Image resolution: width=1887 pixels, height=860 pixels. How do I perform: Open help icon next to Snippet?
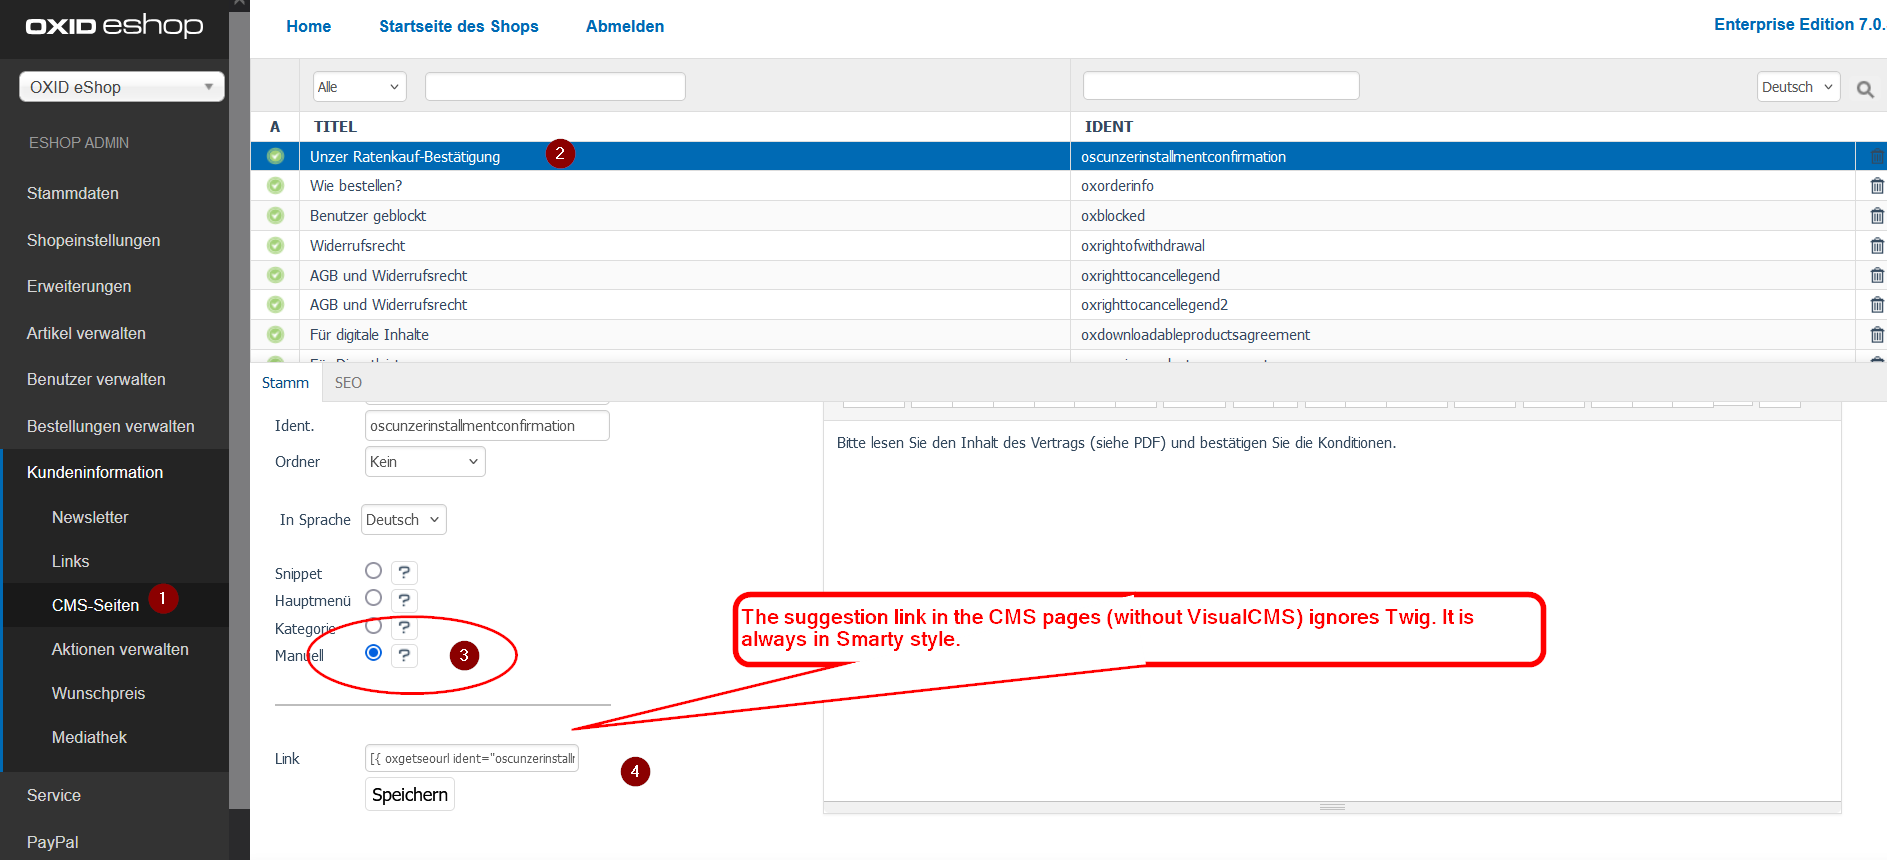[404, 572]
